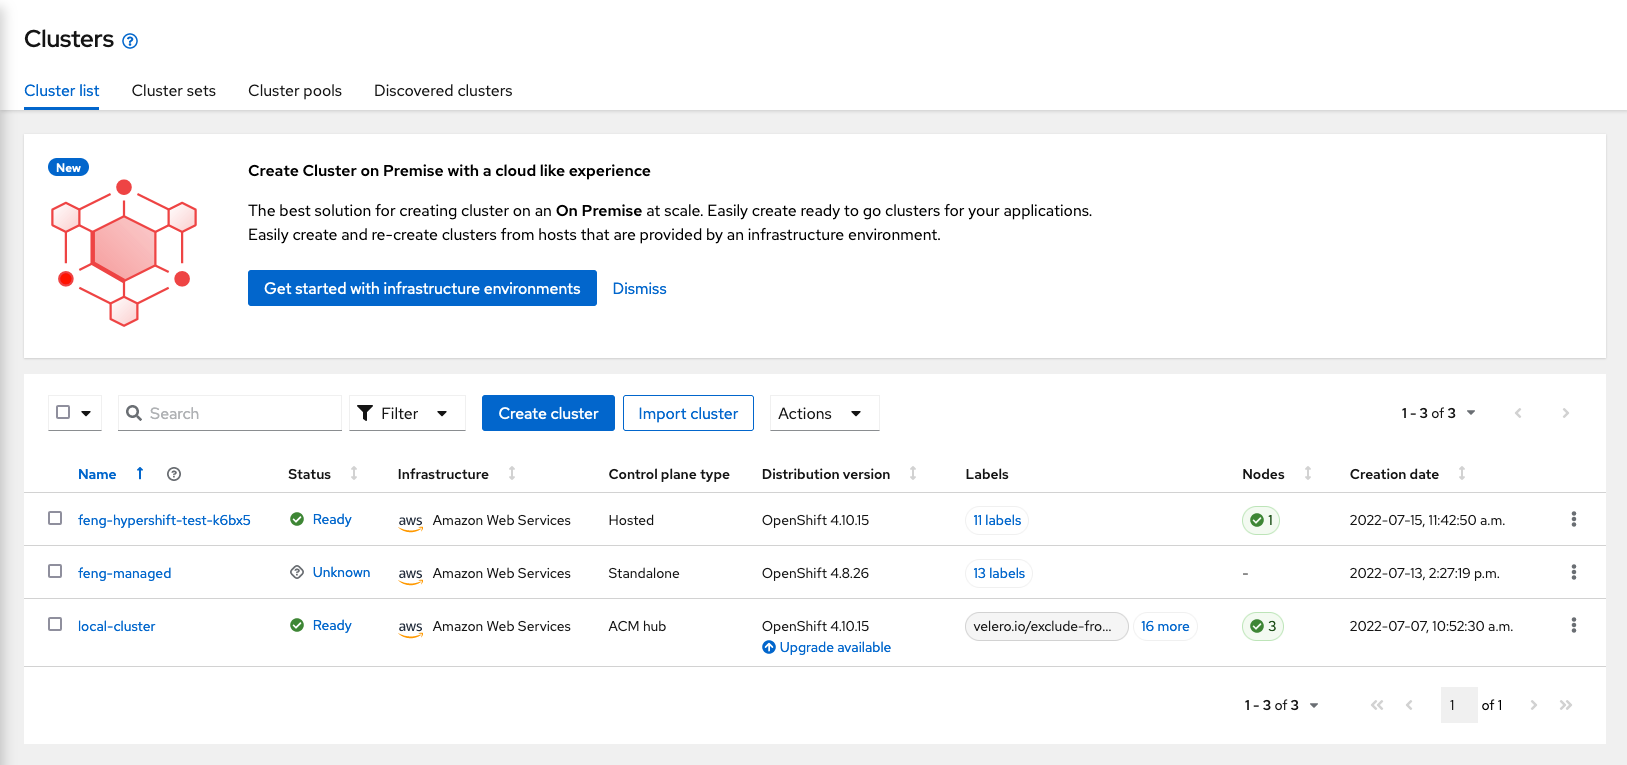Click the help icon beside Clusters title
This screenshot has height=765, width=1627.
pos(130,41)
